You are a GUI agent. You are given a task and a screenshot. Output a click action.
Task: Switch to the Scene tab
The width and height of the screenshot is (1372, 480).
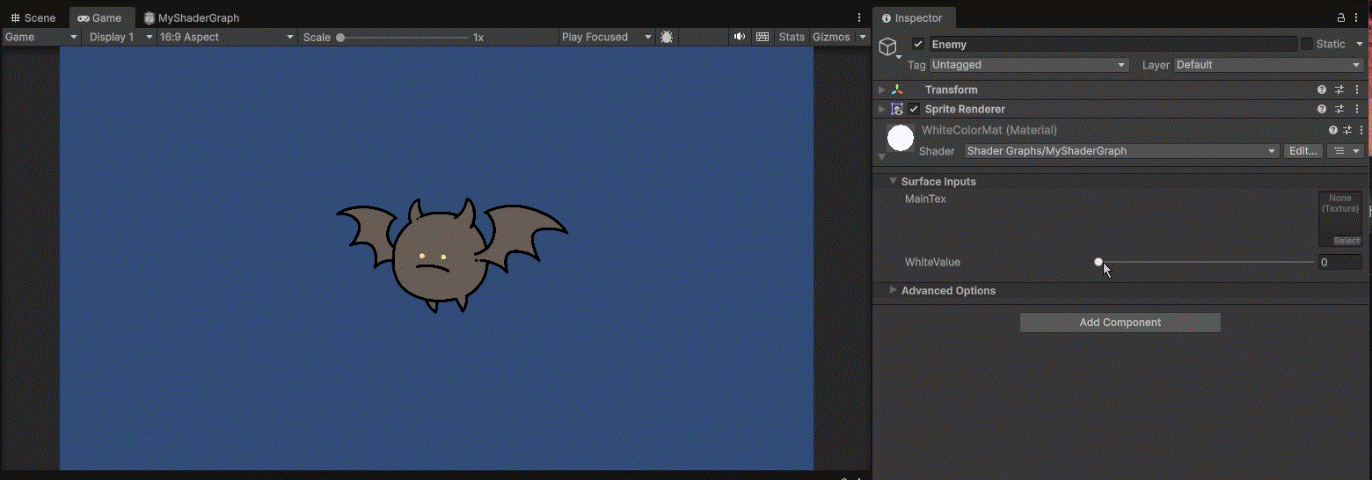coord(33,18)
